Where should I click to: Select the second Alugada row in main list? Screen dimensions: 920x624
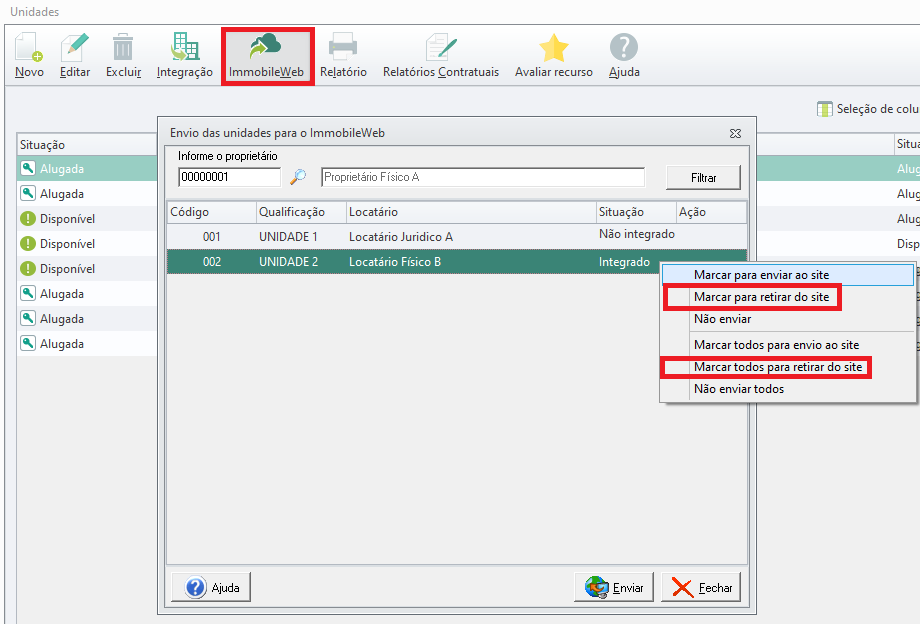click(87, 194)
